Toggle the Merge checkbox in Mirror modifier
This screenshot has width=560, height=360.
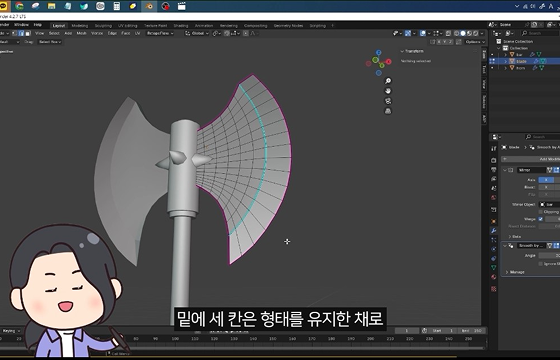540,219
